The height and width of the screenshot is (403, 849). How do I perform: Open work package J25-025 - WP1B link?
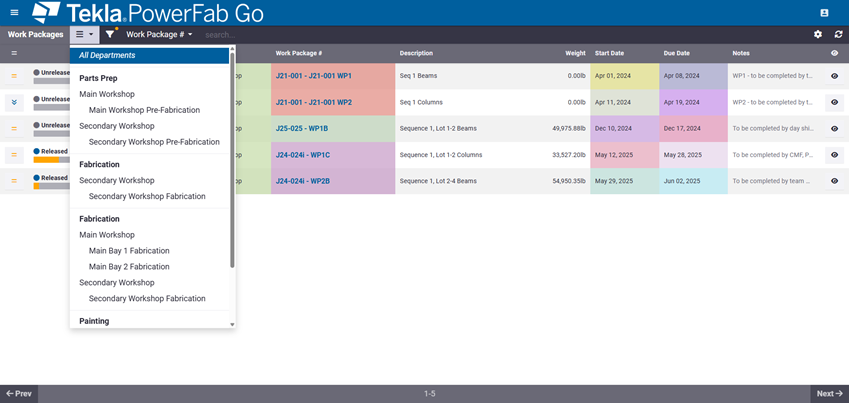tap(302, 128)
